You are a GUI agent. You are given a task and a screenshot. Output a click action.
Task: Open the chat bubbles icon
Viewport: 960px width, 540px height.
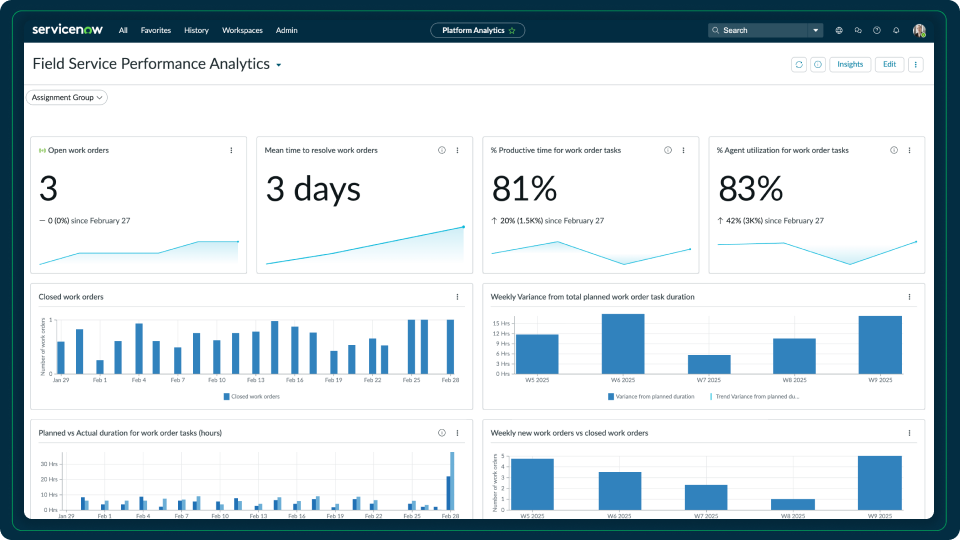tap(858, 30)
